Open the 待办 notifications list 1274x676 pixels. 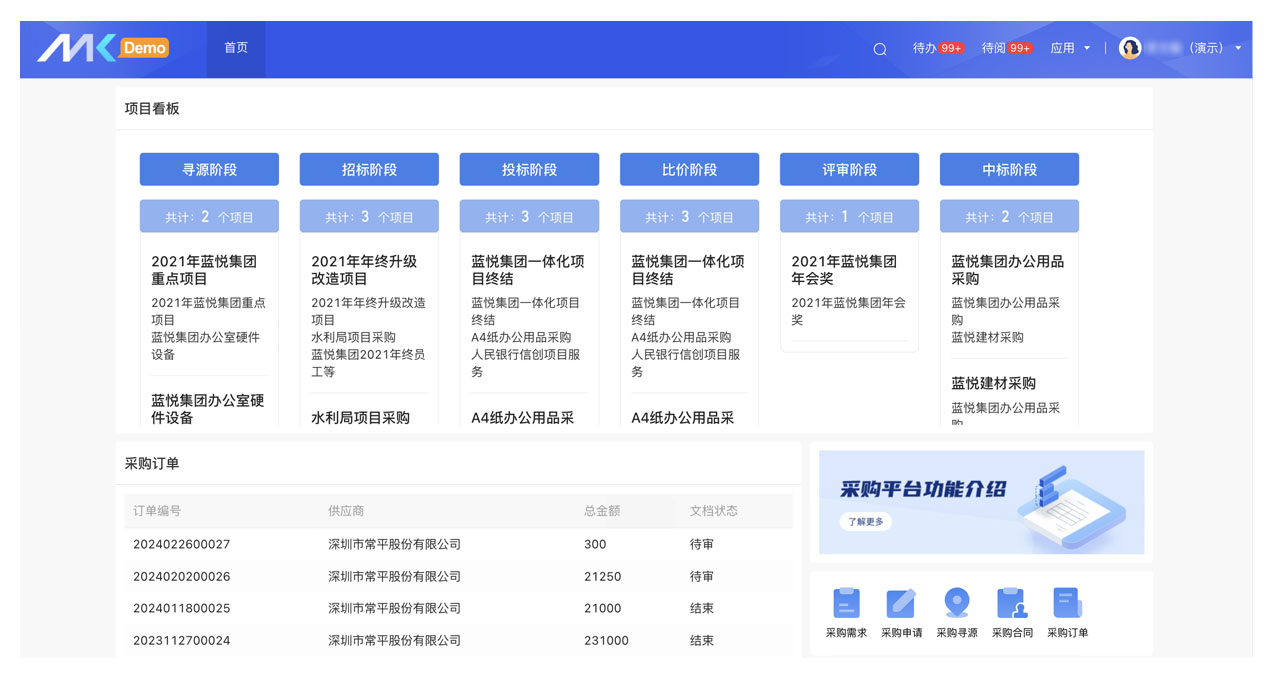[x=936, y=48]
